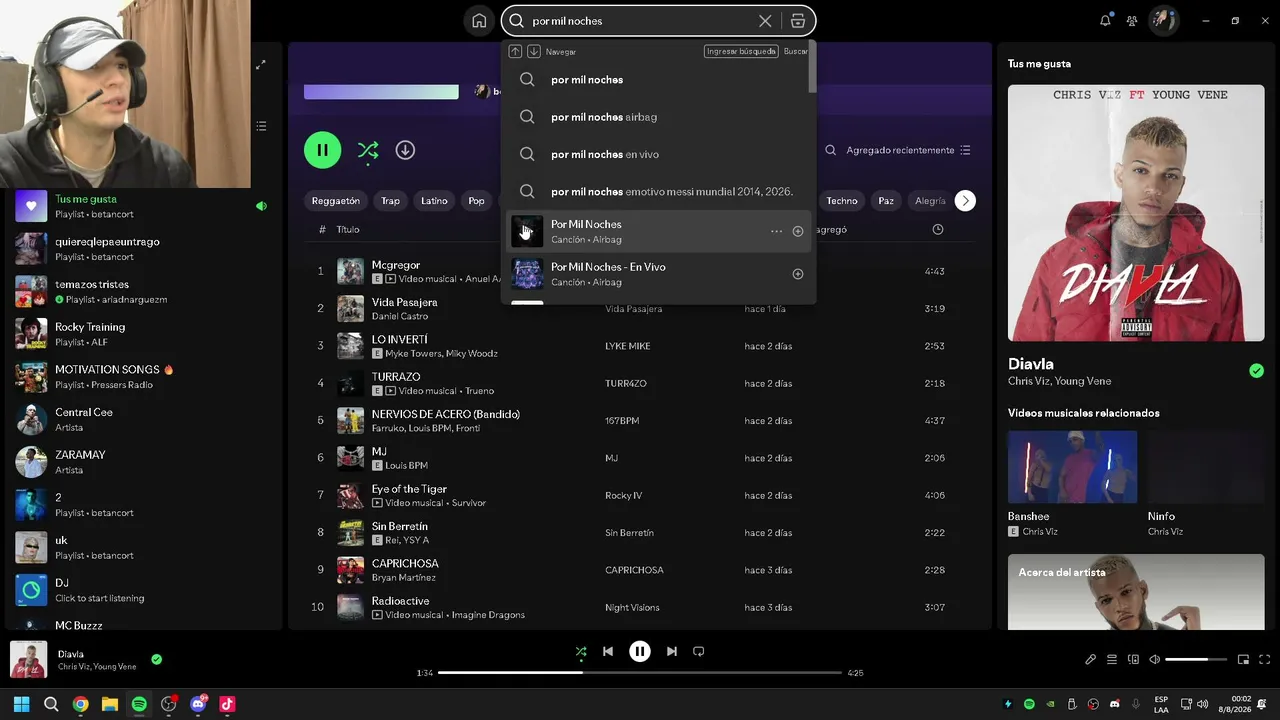Toggle the Latino filter chip
This screenshot has width=1280, height=720.
click(434, 201)
